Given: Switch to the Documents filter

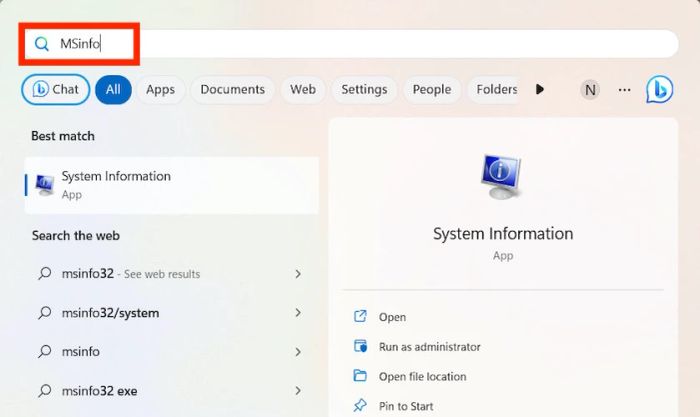Looking at the screenshot, I should [x=233, y=89].
